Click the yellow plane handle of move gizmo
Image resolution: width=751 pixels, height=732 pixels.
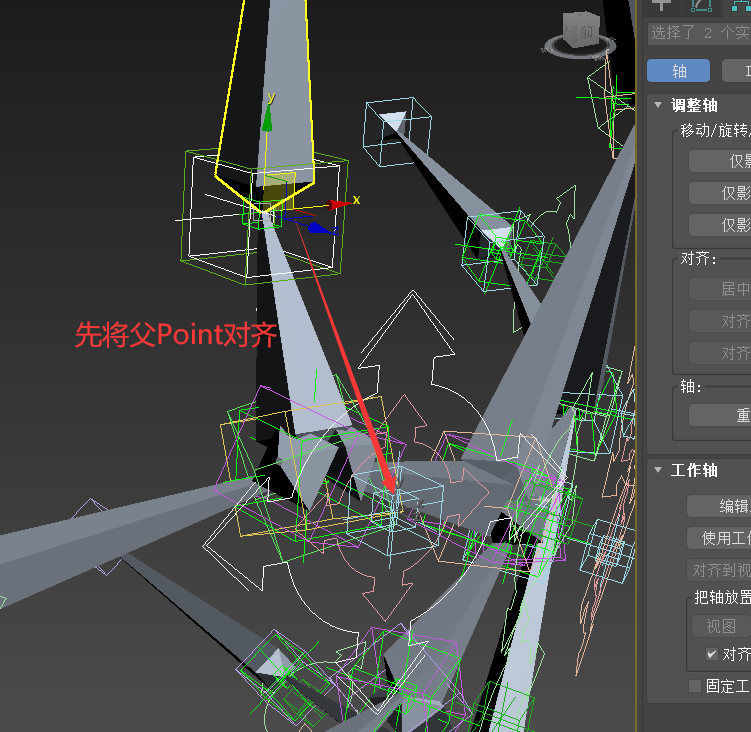click(278, 193)
